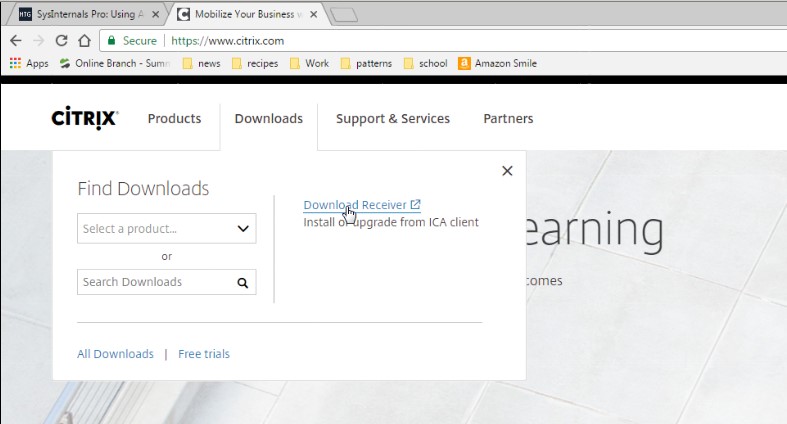Expand the Select a product dropdown
Image resolution: width=787 pixels, height=424 pixels.
pyautogui.click(x=167, y=229)
